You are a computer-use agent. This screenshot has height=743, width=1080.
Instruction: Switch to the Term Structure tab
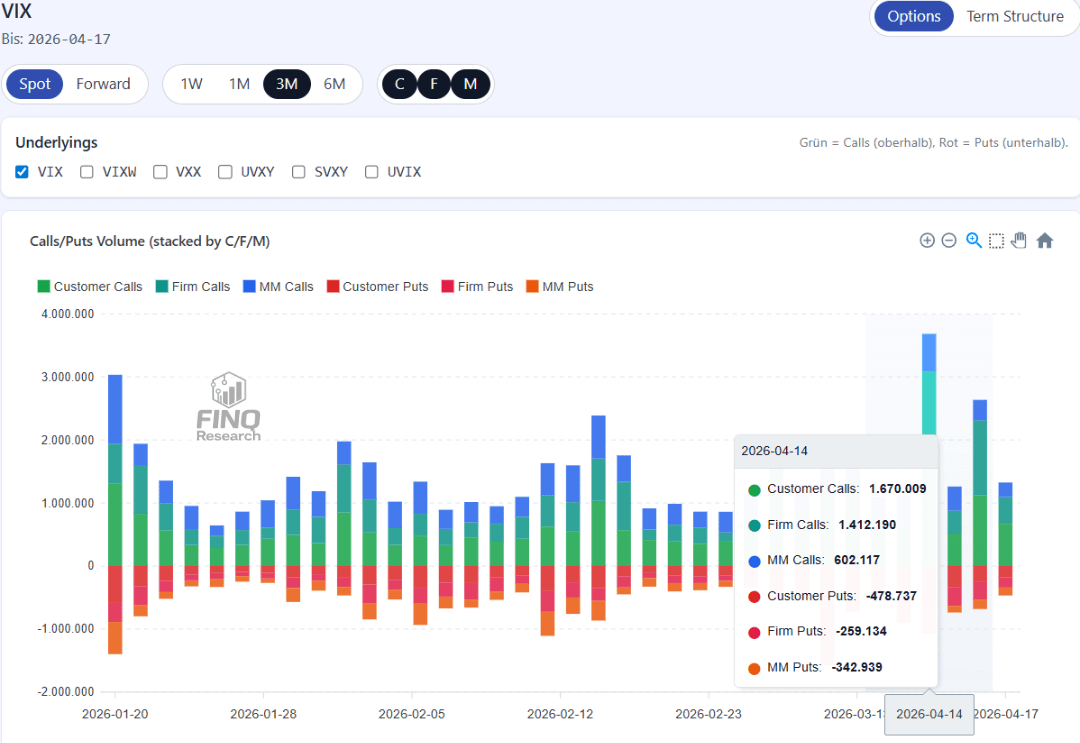tap(1014, 17)
